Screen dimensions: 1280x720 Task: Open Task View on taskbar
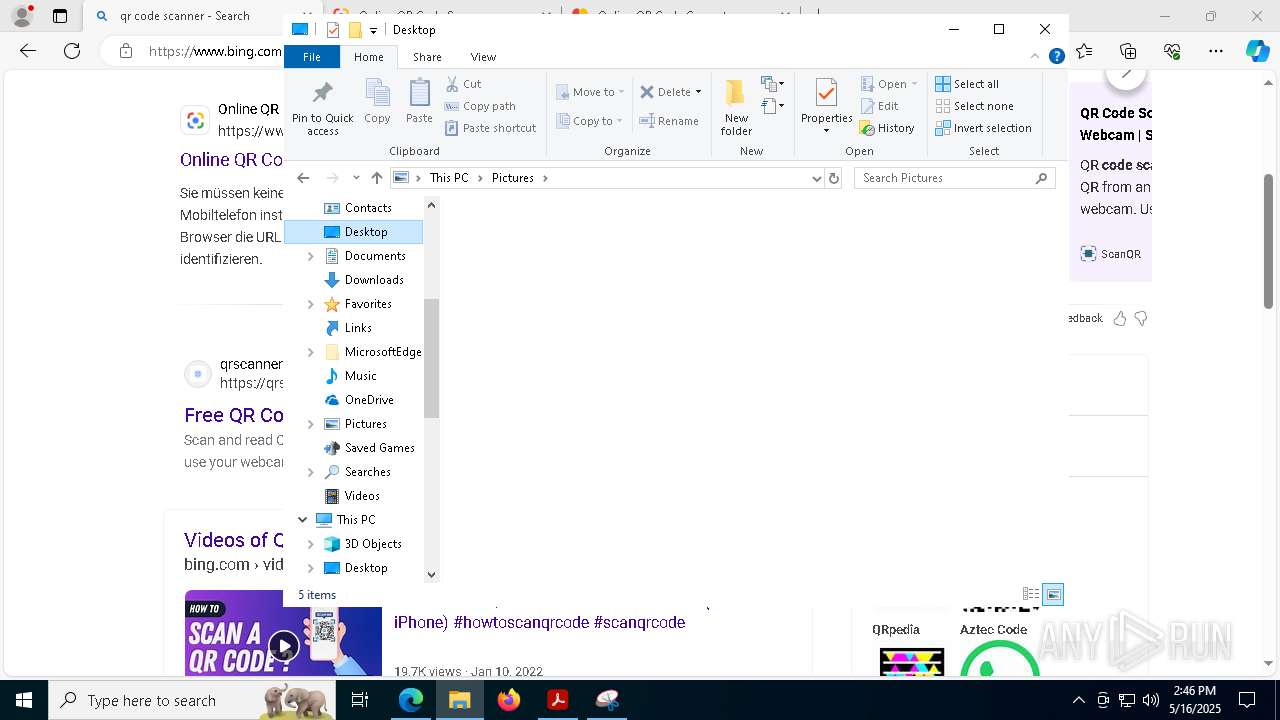[x=361, y=700]
